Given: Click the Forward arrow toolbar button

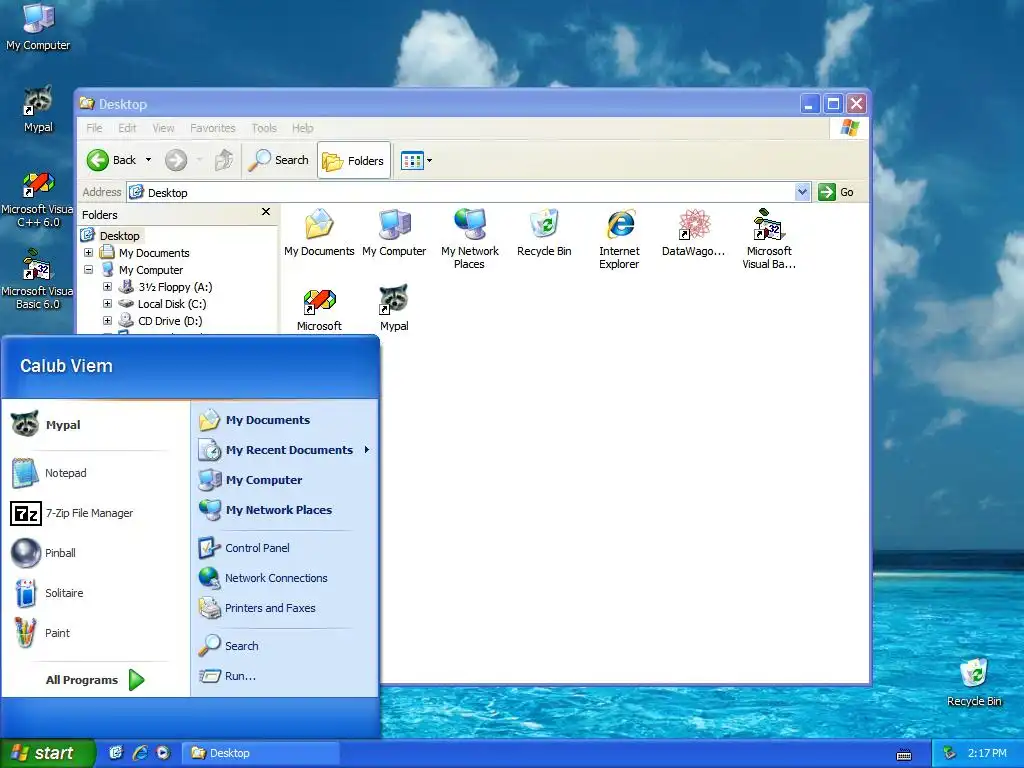Looking at the screenshot, I should pyautogui.click(x=176, y=160).
